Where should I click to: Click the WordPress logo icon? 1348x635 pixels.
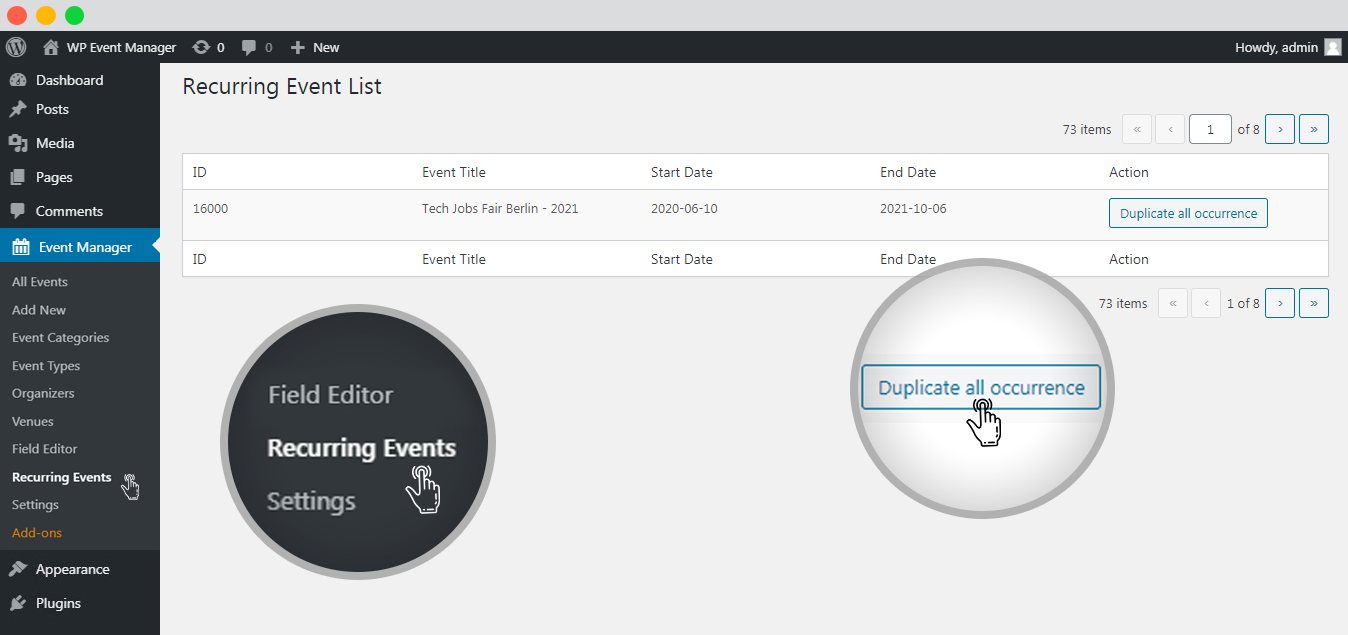point(16,47)
